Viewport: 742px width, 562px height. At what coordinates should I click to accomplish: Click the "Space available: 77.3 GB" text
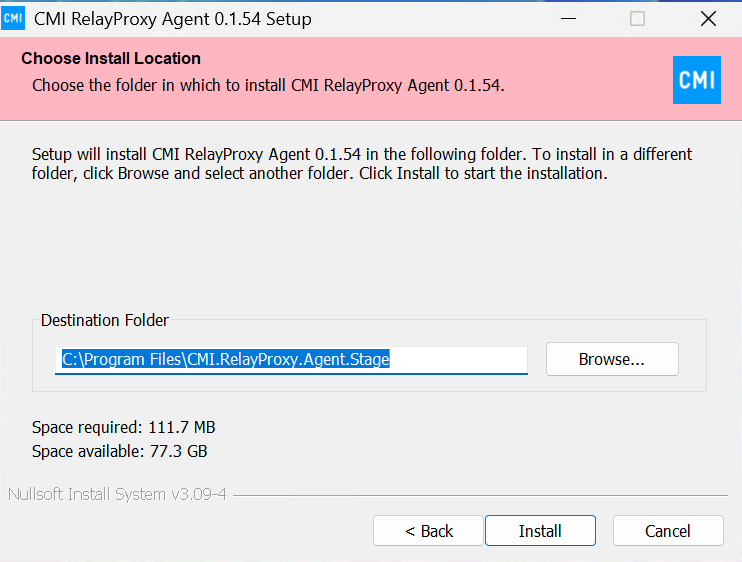[x=120, y=451]
